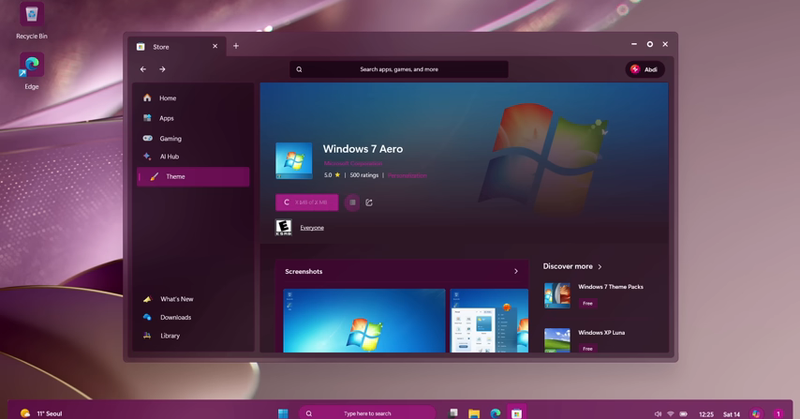Screen dimensions: 800x419
Task: Open the Abdi account profile
Action: click(645, 69)
